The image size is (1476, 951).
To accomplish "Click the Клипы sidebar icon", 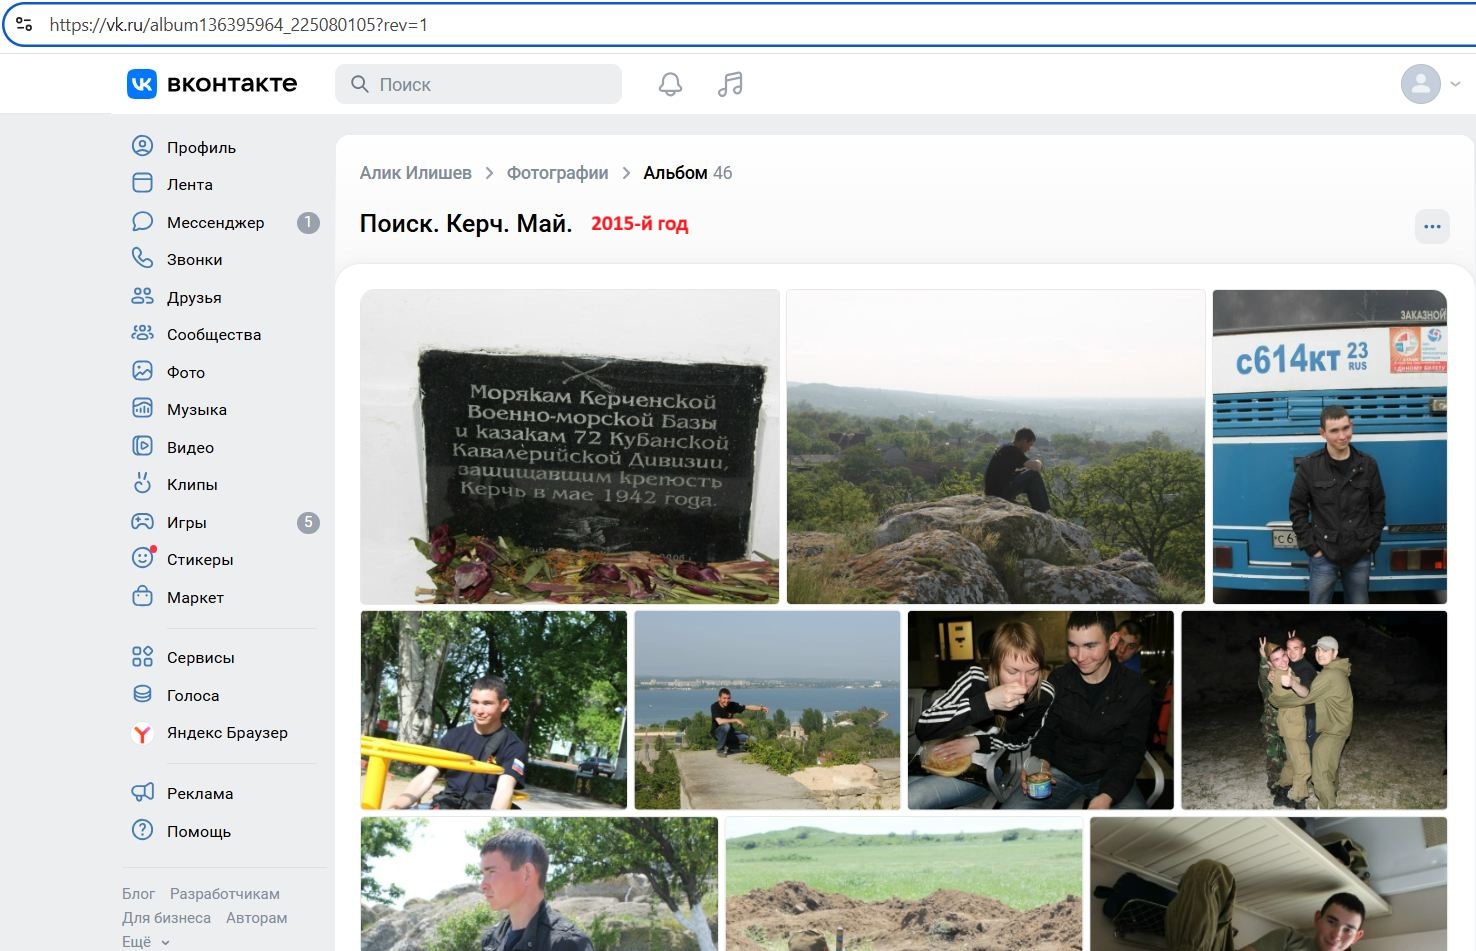I will click(x=143, y=484).
